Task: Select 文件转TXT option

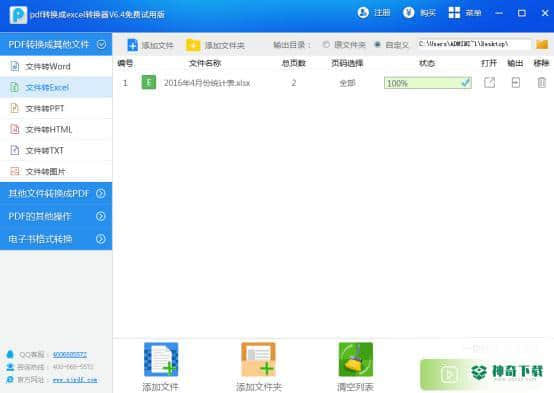Action: [56, 150]
